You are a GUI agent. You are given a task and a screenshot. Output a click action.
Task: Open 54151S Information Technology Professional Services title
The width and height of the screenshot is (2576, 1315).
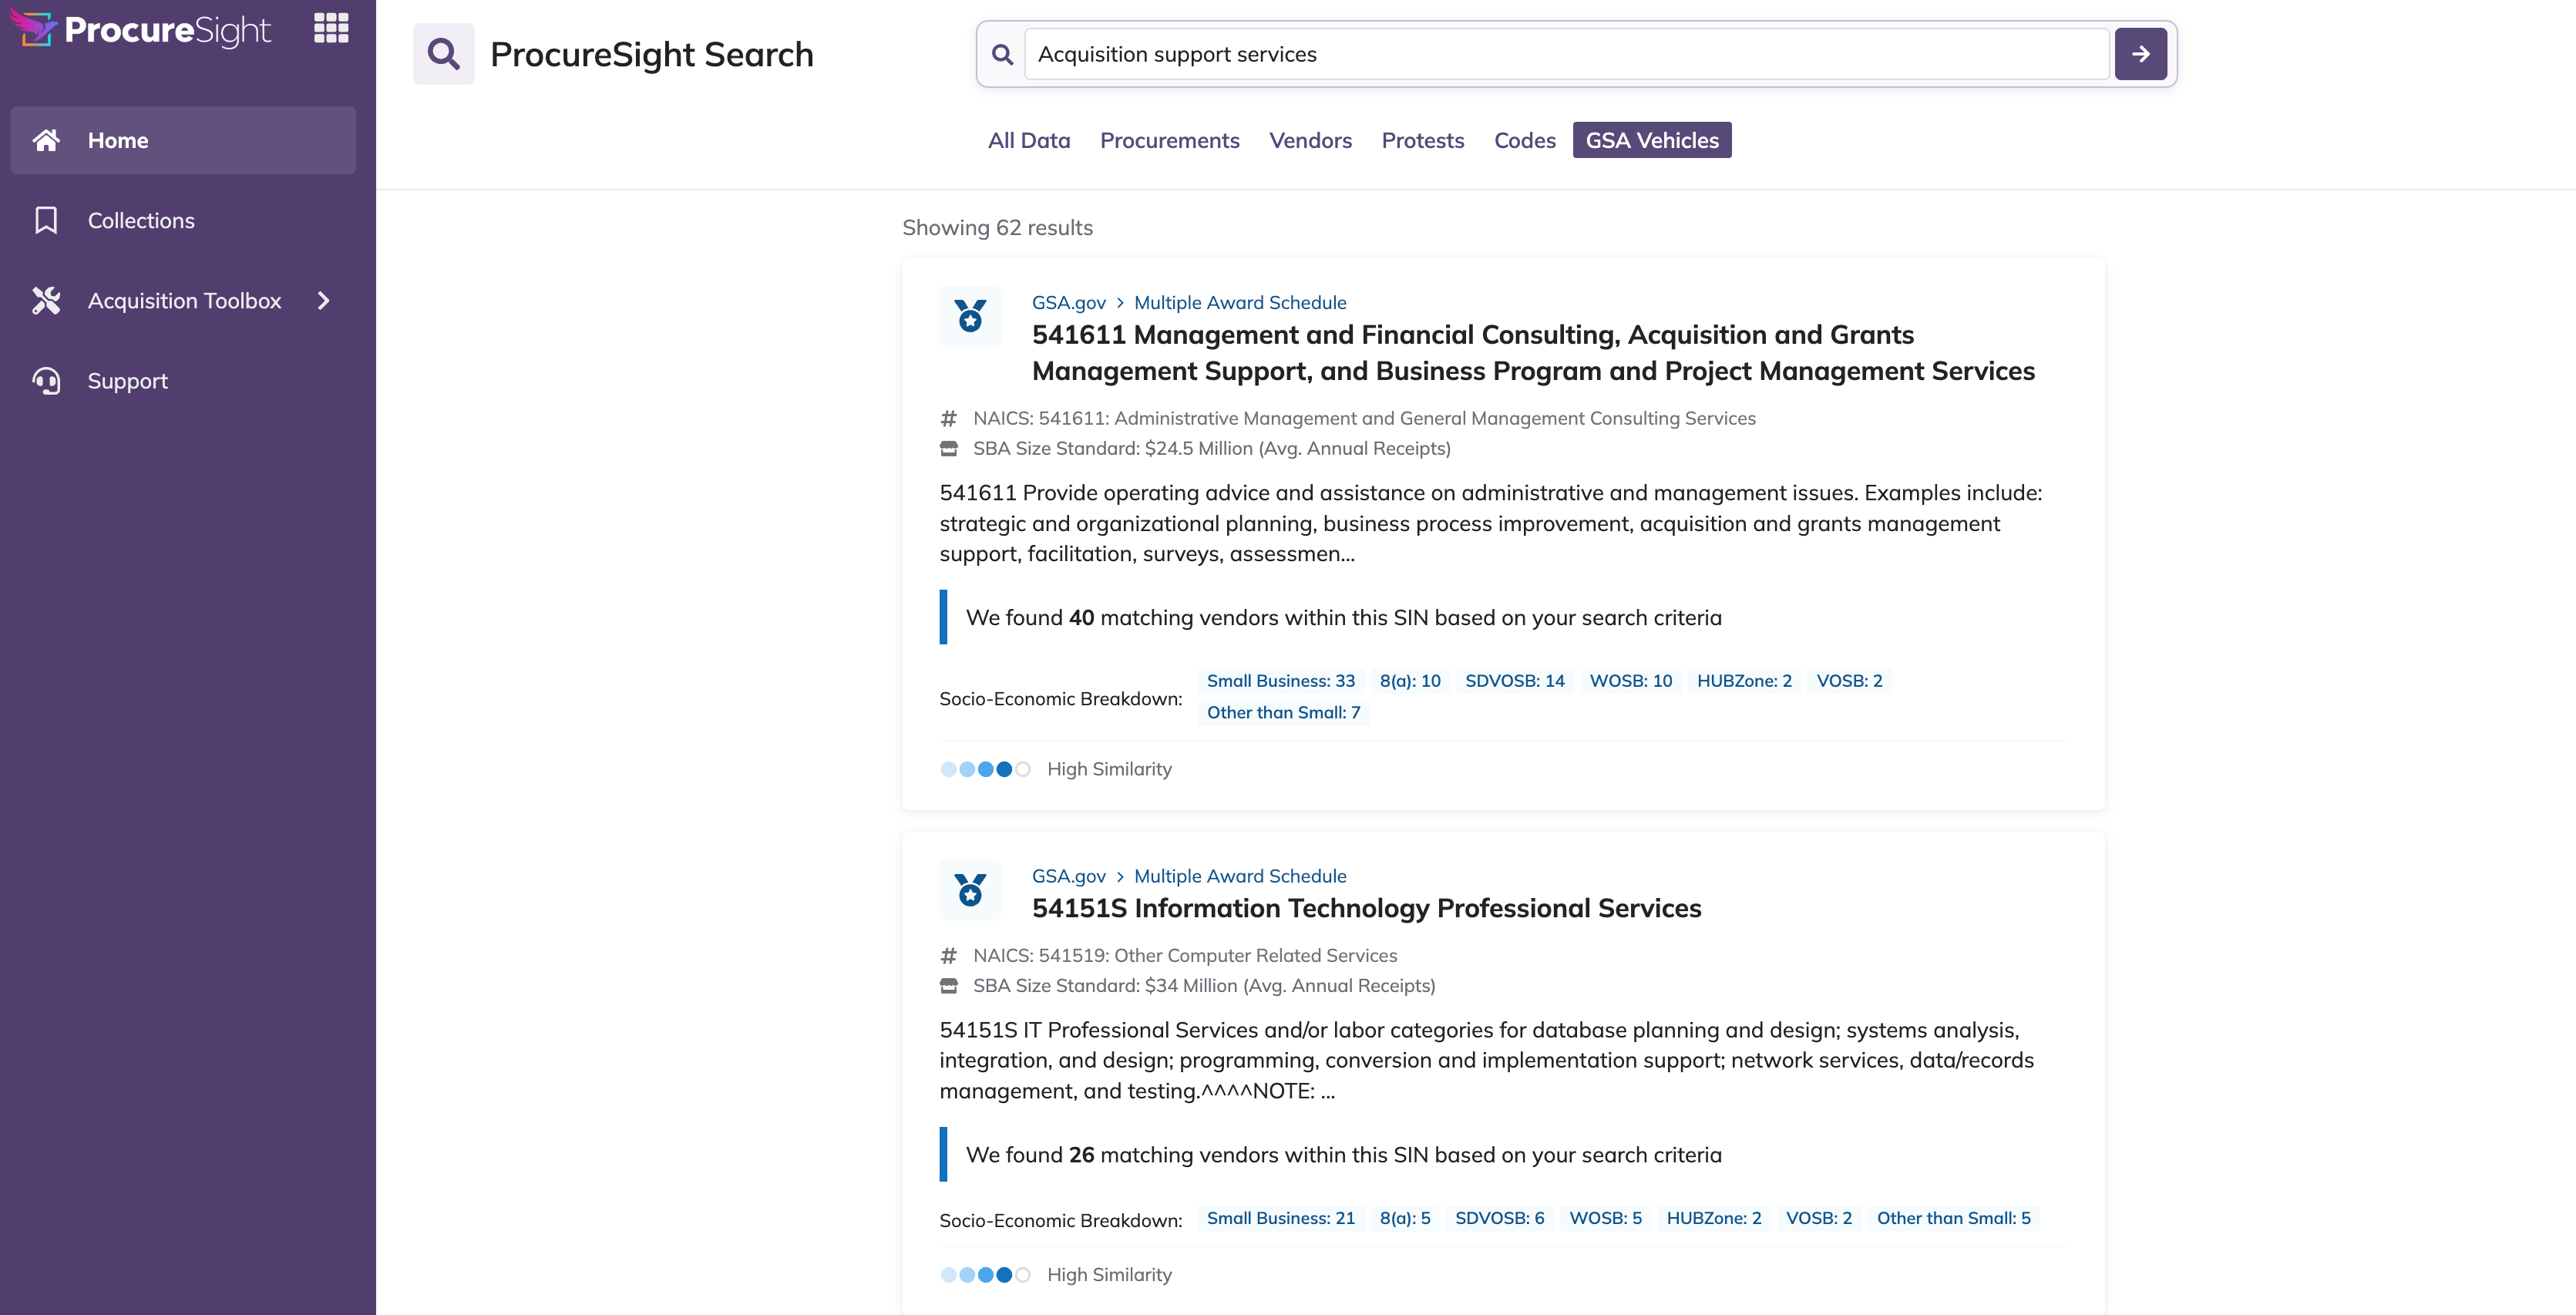(x=1366, y=908)
